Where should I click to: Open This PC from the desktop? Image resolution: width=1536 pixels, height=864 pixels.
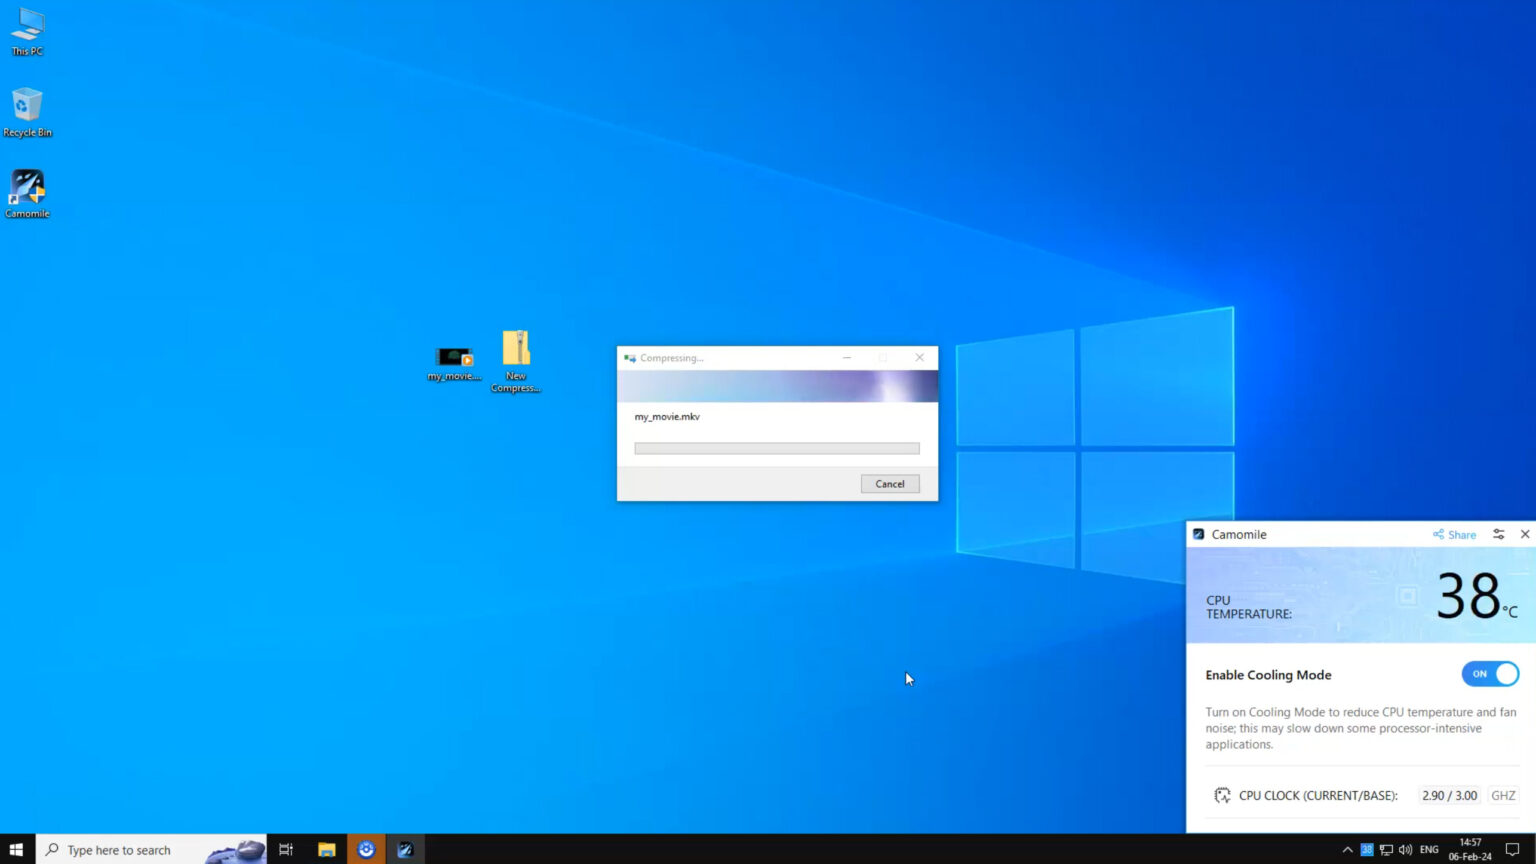click(27, 28)
